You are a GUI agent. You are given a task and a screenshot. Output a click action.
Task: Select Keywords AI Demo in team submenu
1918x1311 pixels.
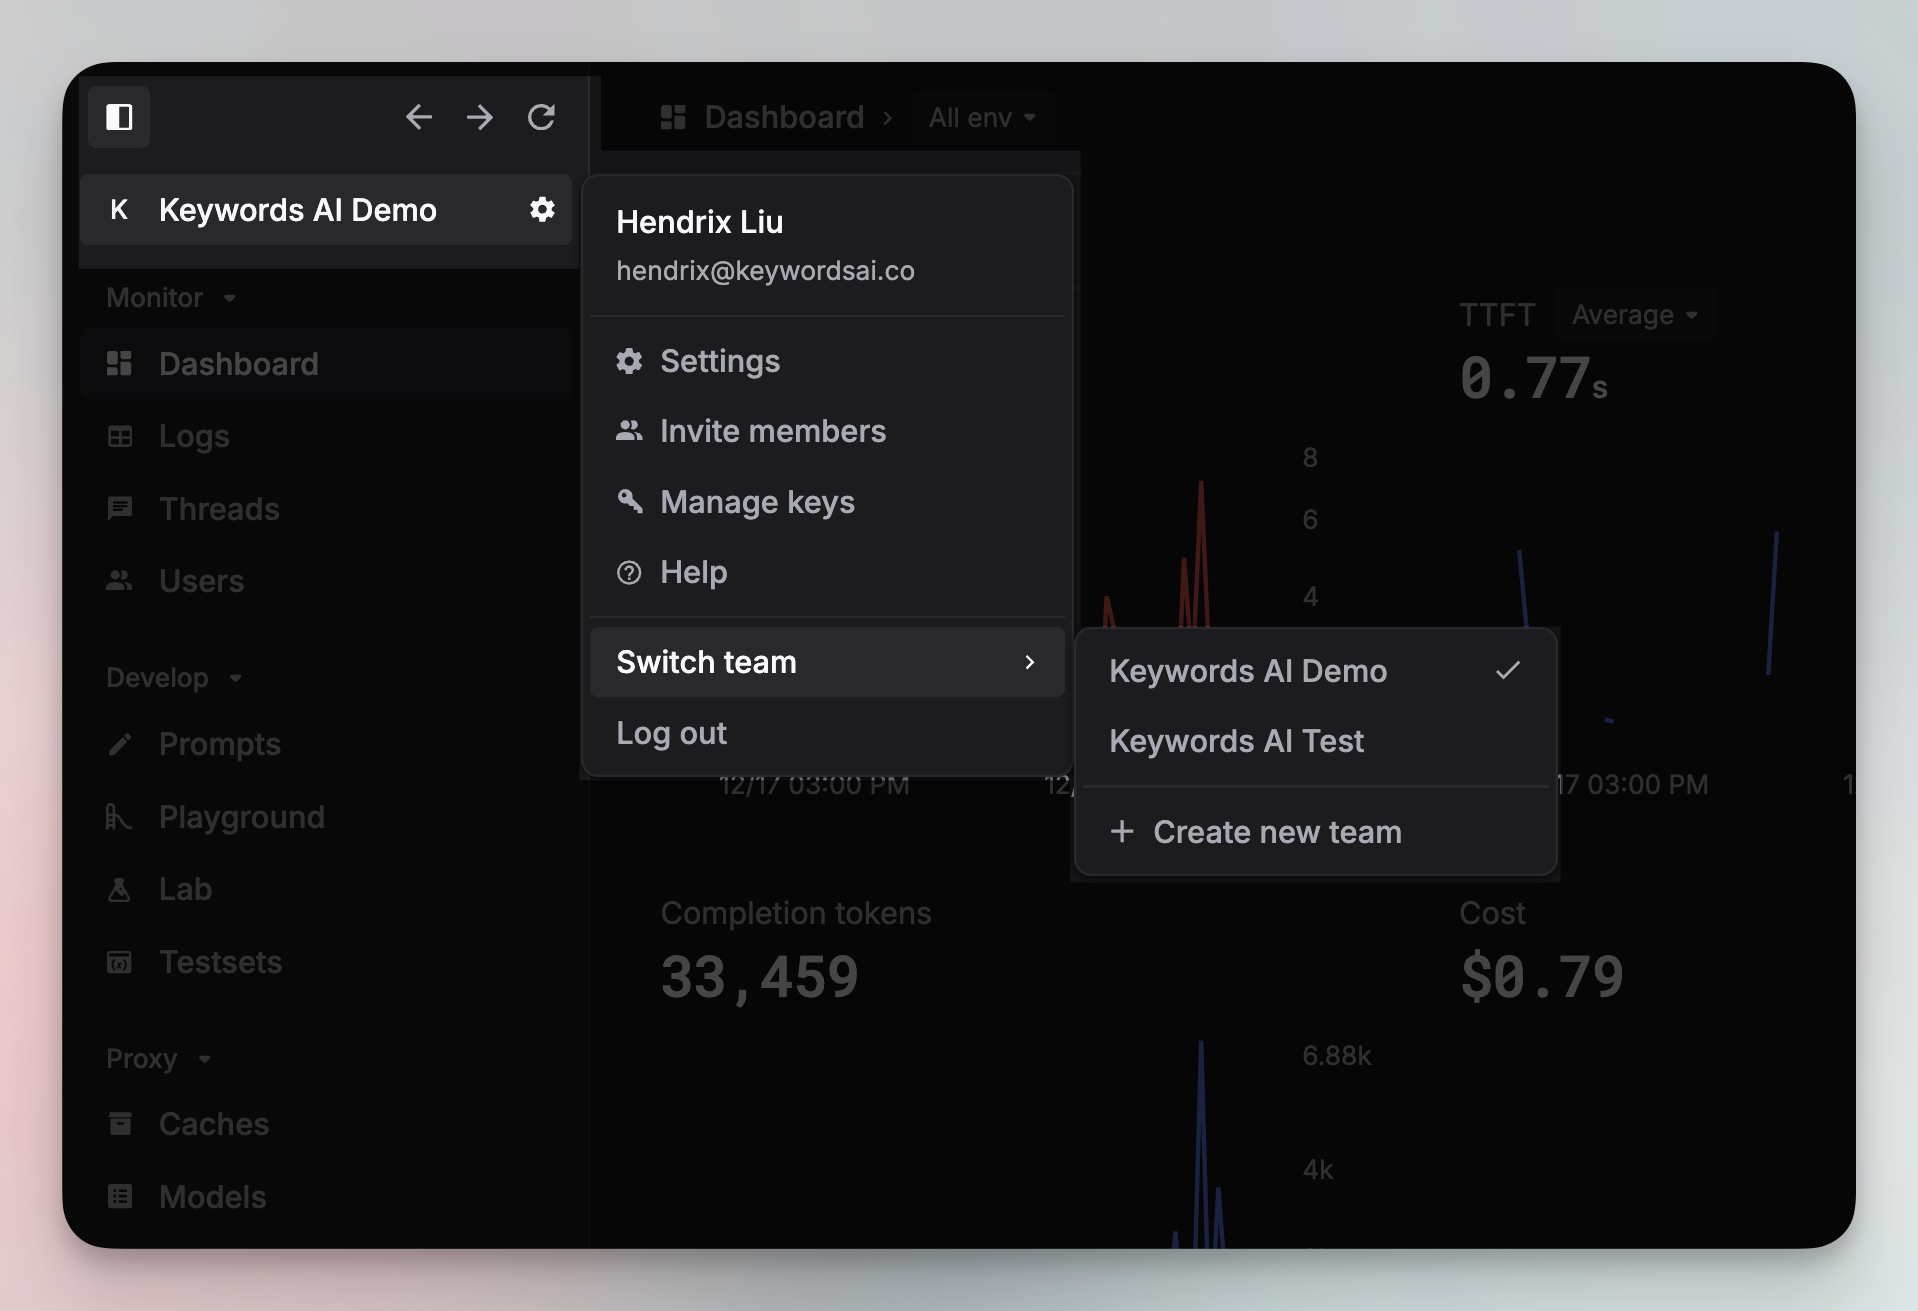point(1316,671)
